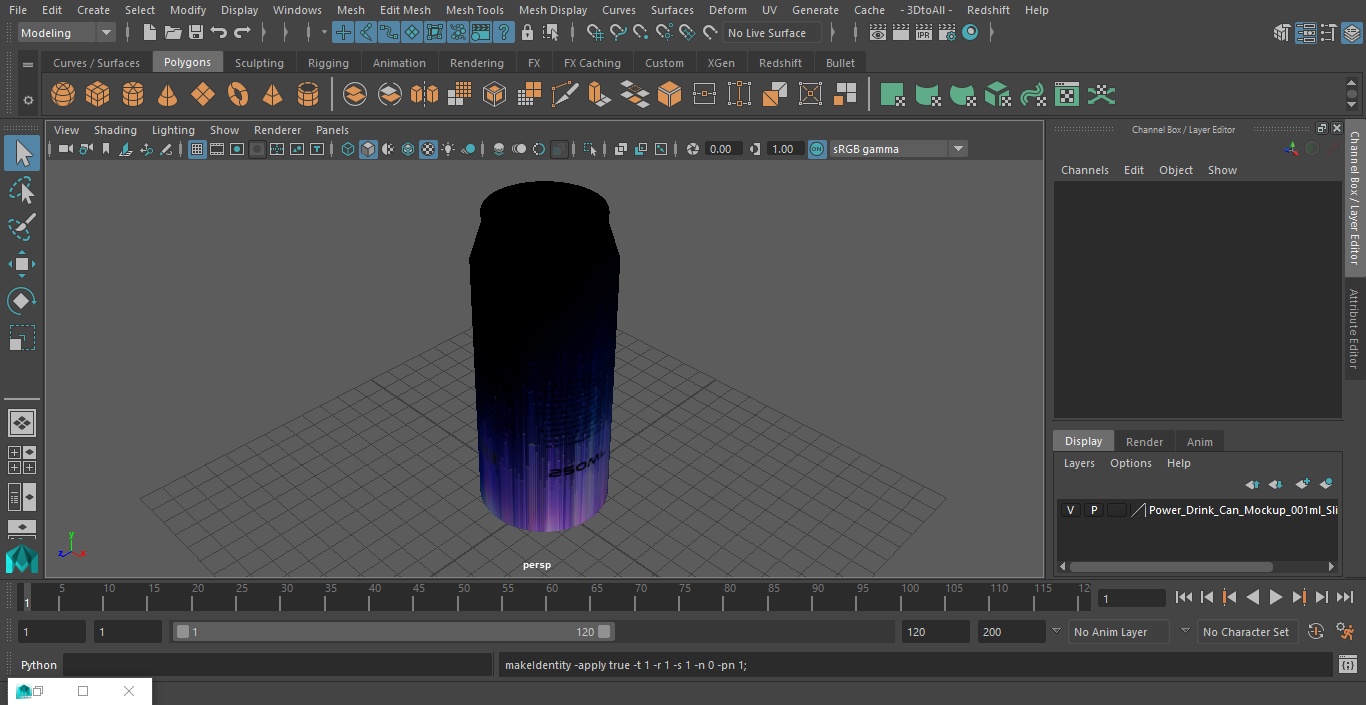Select the Paint Selection tool
Screen dimensions: 1366x705
pyautogui.click(x=22, y=227)
